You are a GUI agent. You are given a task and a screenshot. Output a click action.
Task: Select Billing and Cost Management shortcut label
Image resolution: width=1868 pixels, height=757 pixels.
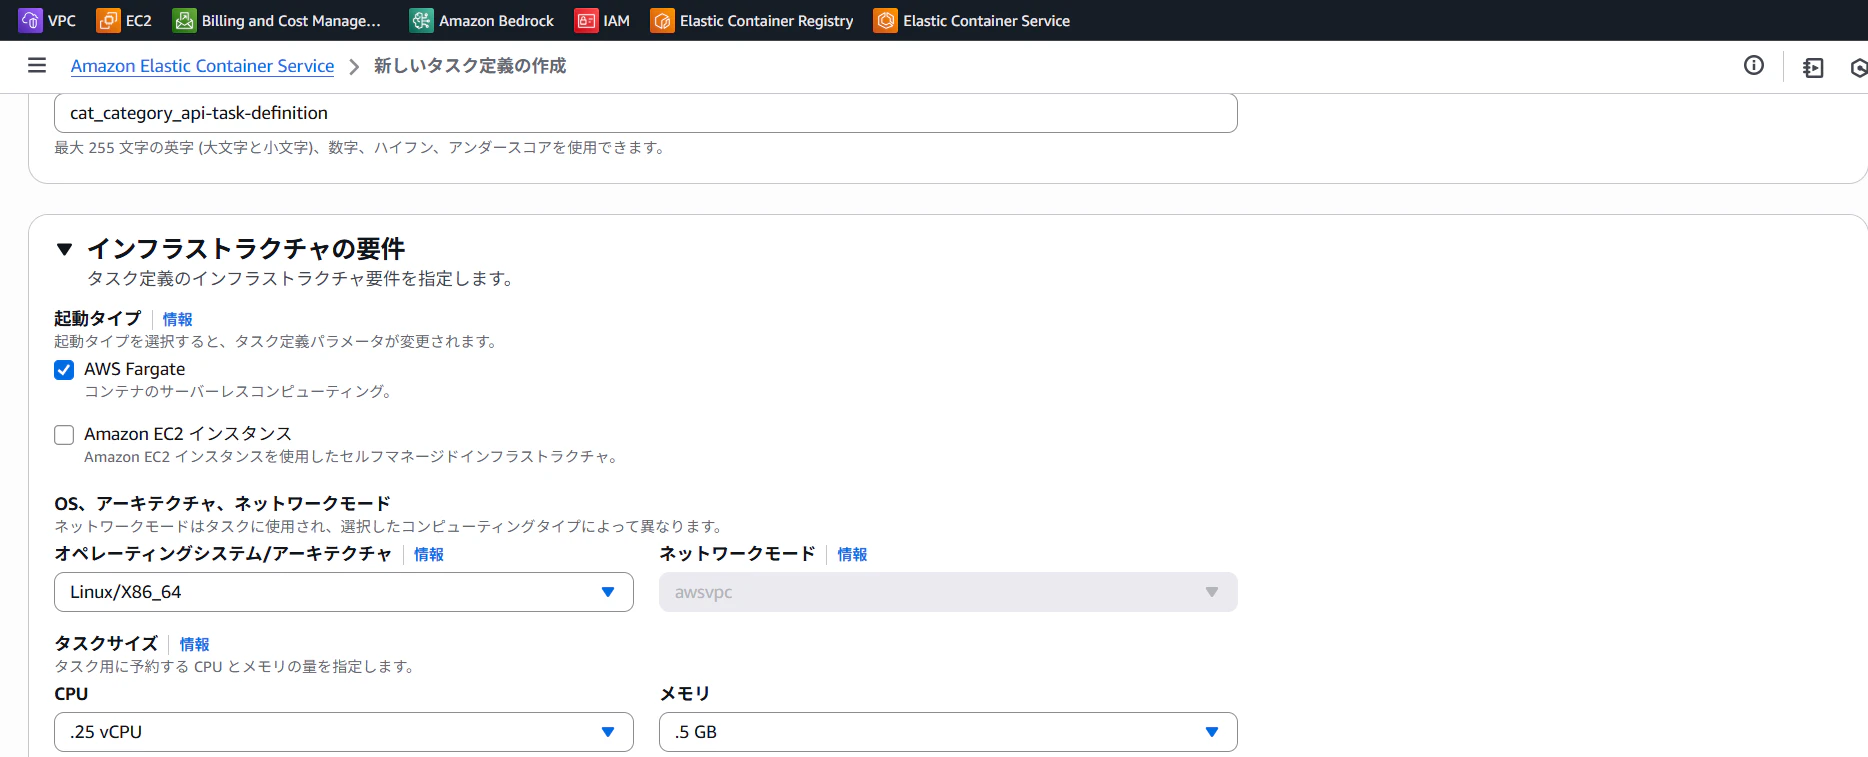[291, 21]
